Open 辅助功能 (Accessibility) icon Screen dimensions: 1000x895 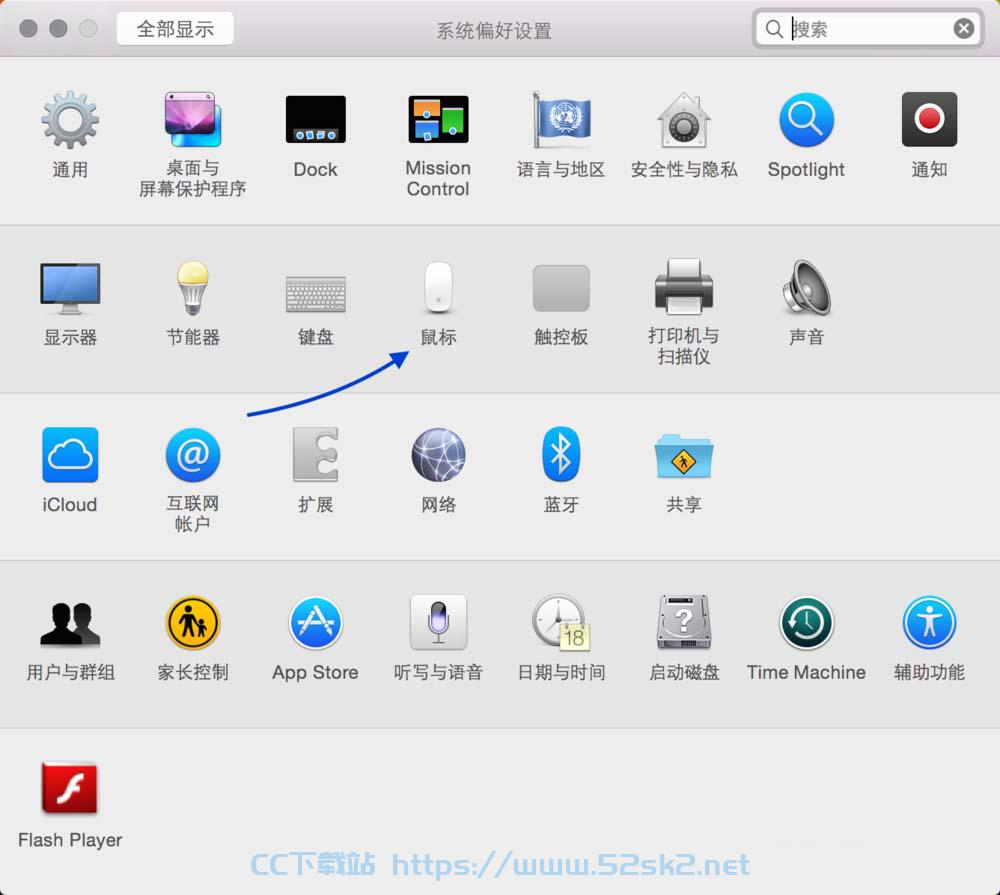tap(929, 623)
